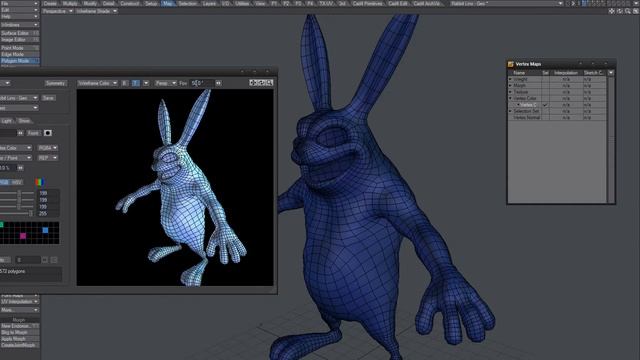Open the Wireframe Shade display dropdown
This screenshot has width=640, height=360.
coord(96,11)
